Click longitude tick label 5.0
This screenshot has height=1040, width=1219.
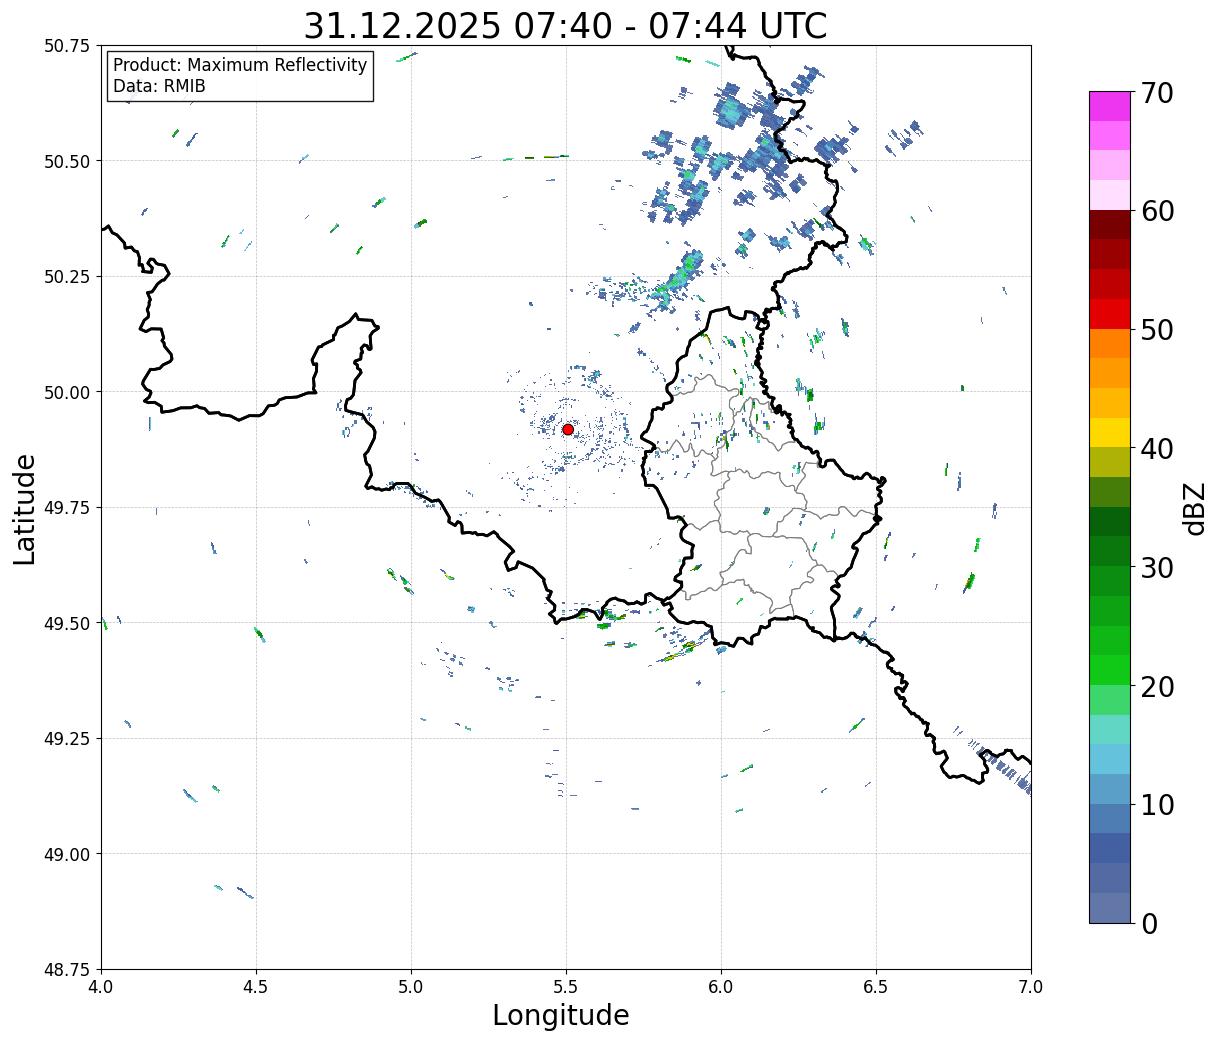pyautogui.click(x=411, y=987)
